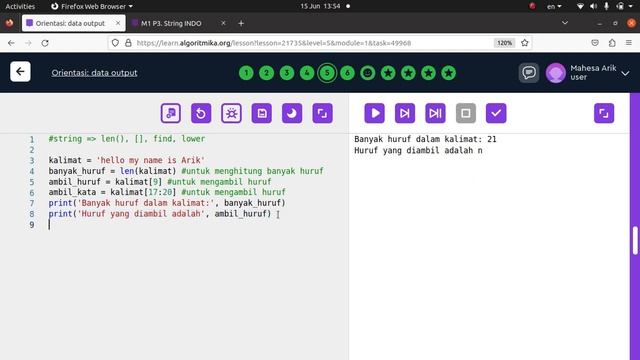List all tabs dropdown arrow
Screen dimensions: 640x360
(x=565, y=23)
